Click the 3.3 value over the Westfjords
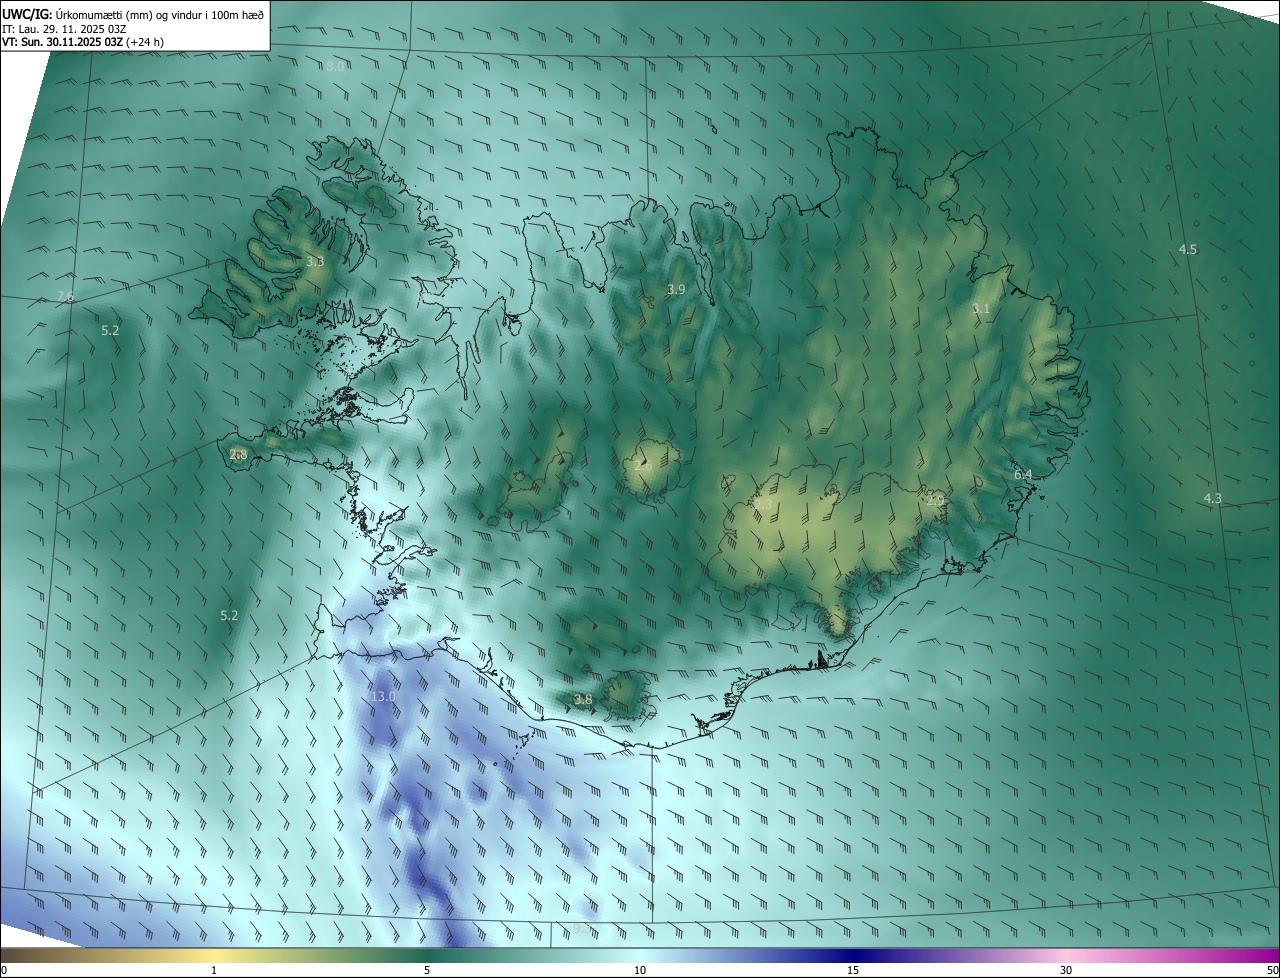 [x=315, y=261]
